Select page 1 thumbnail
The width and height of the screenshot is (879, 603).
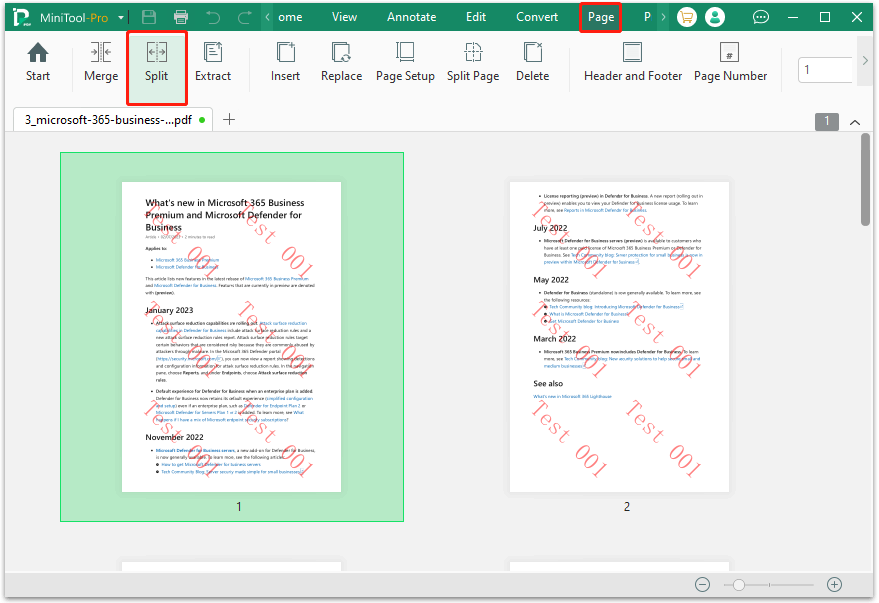point(232,337)
